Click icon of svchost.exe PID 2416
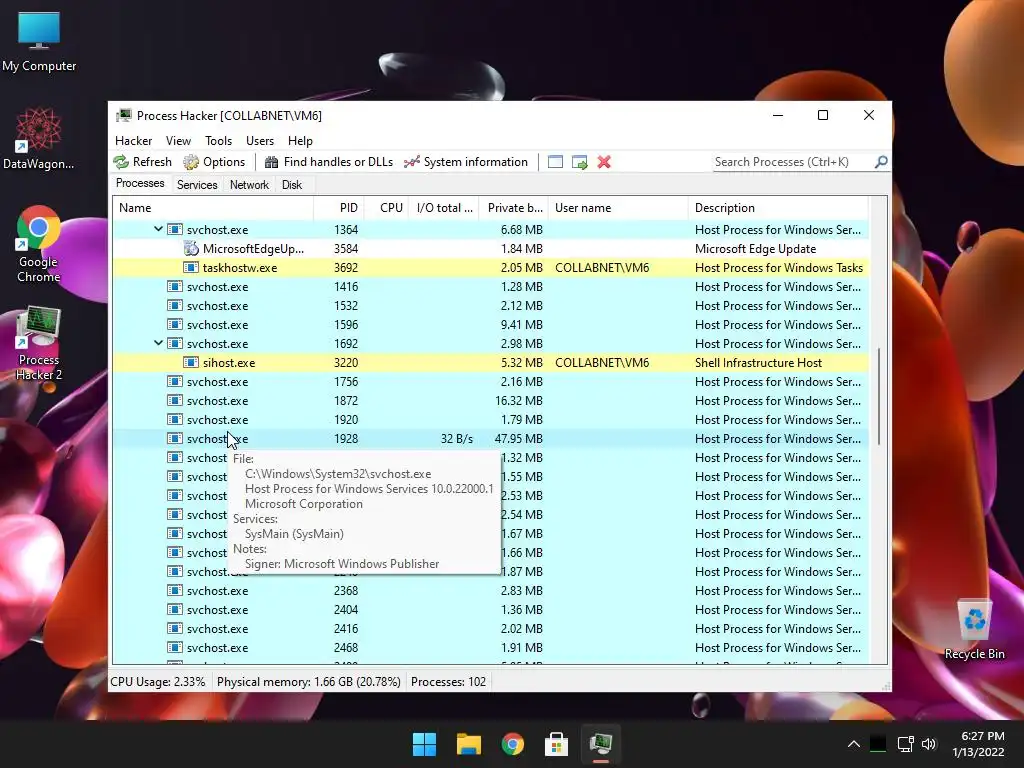Image resolution: width=1024 pixels, height=768 pixels. 174,628
